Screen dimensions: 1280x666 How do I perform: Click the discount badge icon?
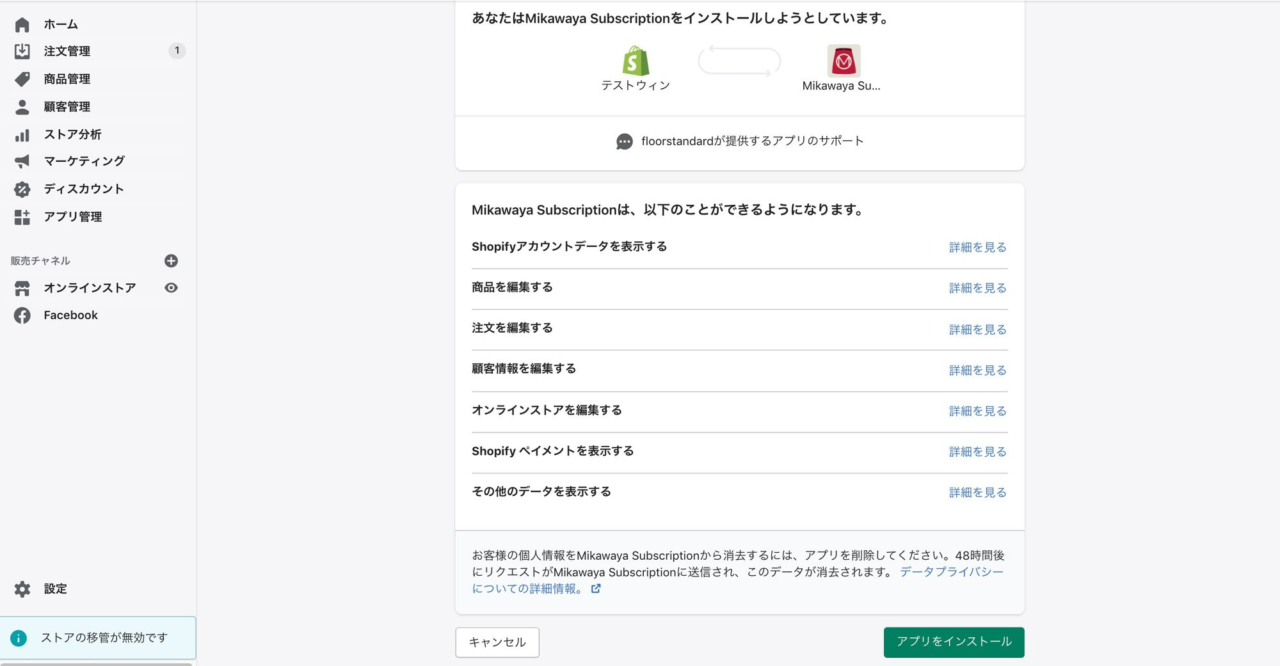[x=22, y=189]
